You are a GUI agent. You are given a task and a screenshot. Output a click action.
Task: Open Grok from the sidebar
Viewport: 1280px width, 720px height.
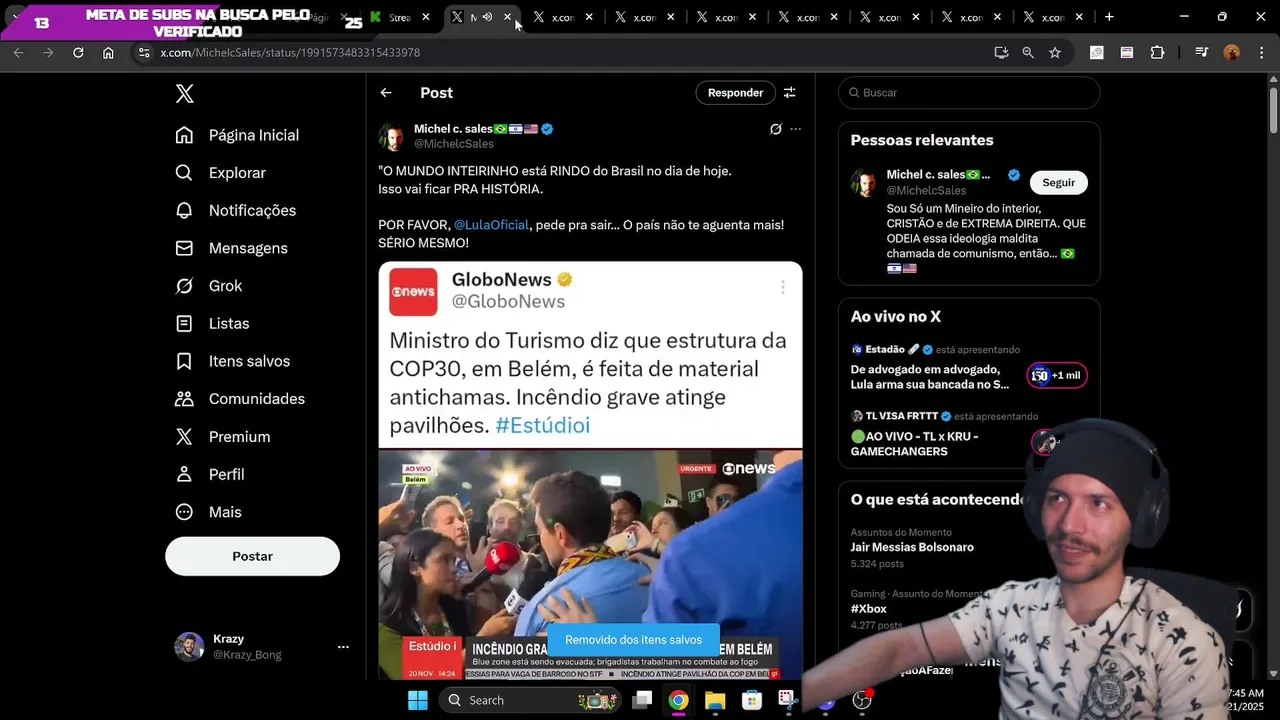coord(208,286)
